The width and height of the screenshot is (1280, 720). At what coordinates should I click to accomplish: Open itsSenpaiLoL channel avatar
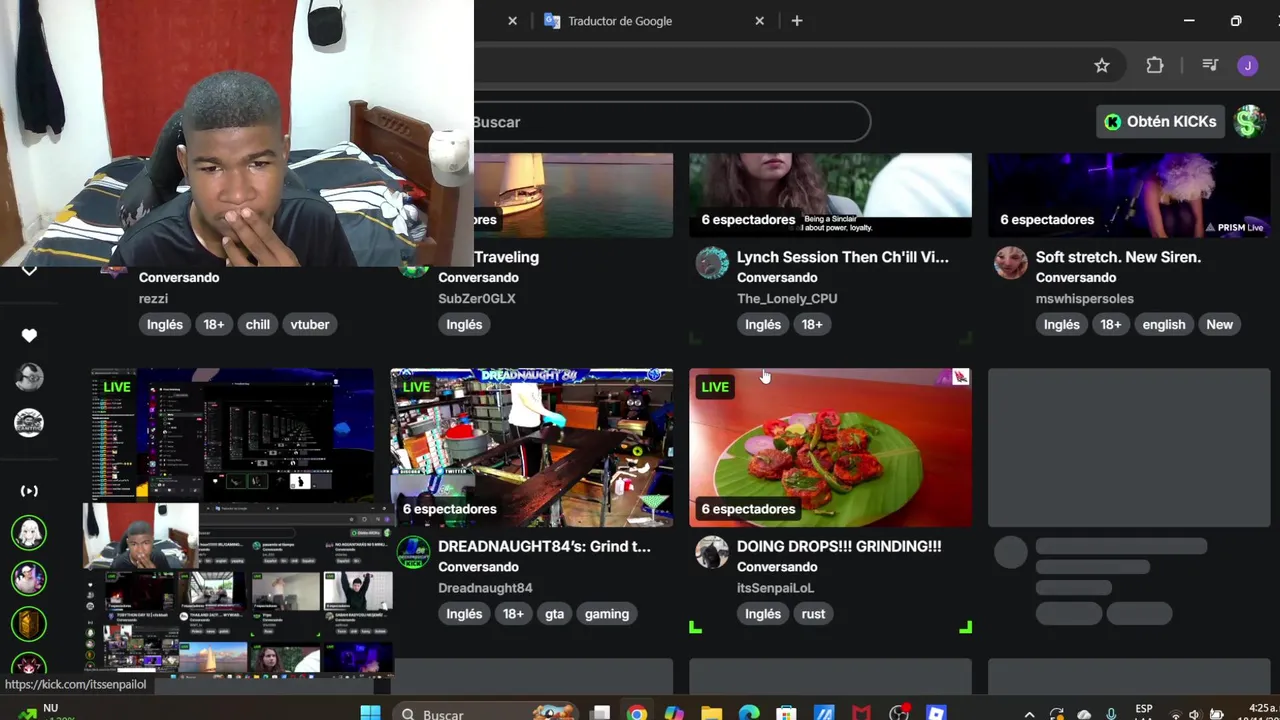pyautogui.click(x=712, y=552)
